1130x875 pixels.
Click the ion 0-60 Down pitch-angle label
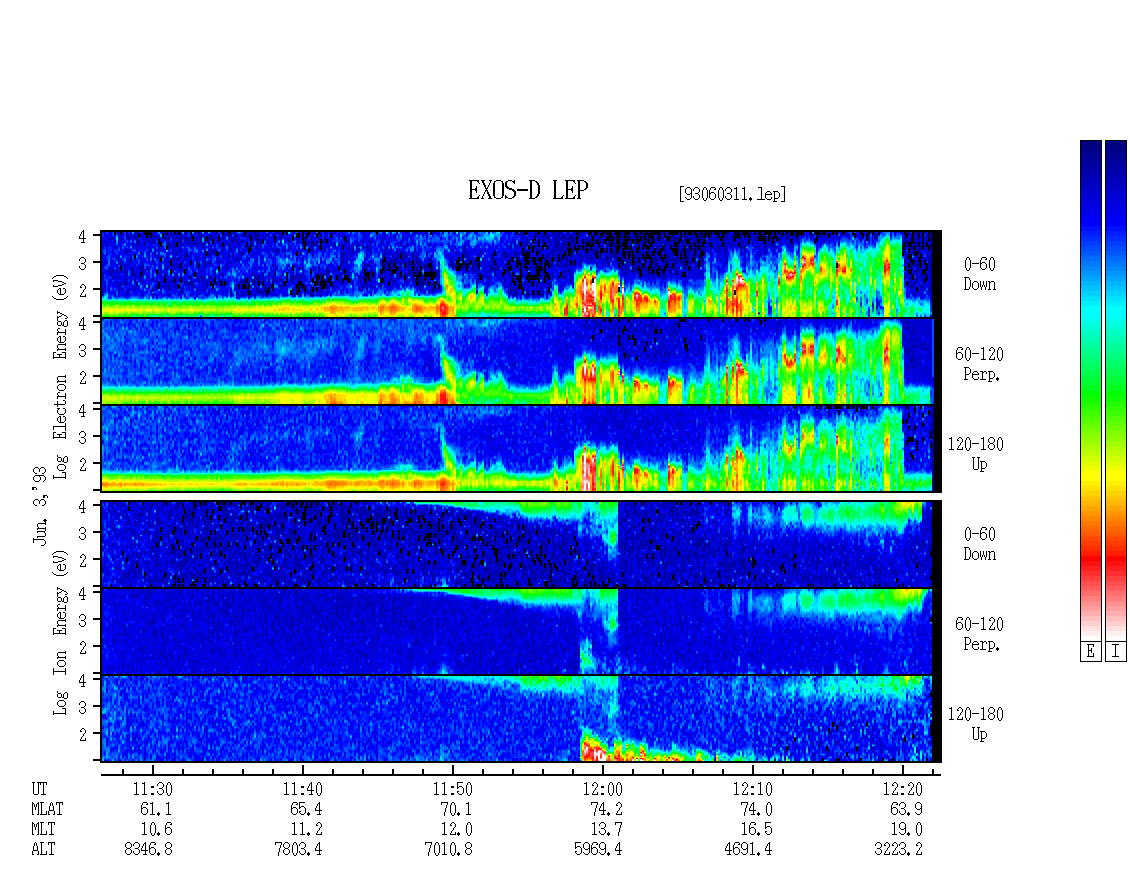pyautogui.click(x=979, y=544)
